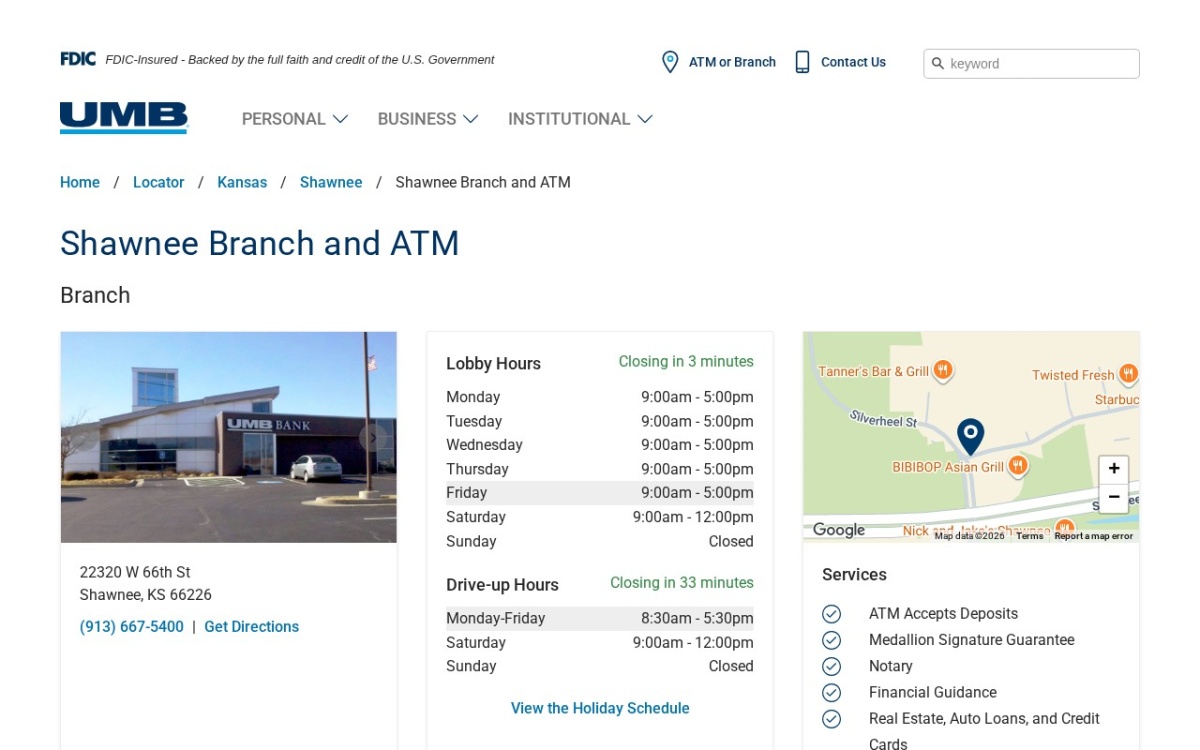Click the Friday lobby hours row
Image resolution: width=1200 pixels, height=750 pixels.
pyautogui.click(x=600, y=493)
